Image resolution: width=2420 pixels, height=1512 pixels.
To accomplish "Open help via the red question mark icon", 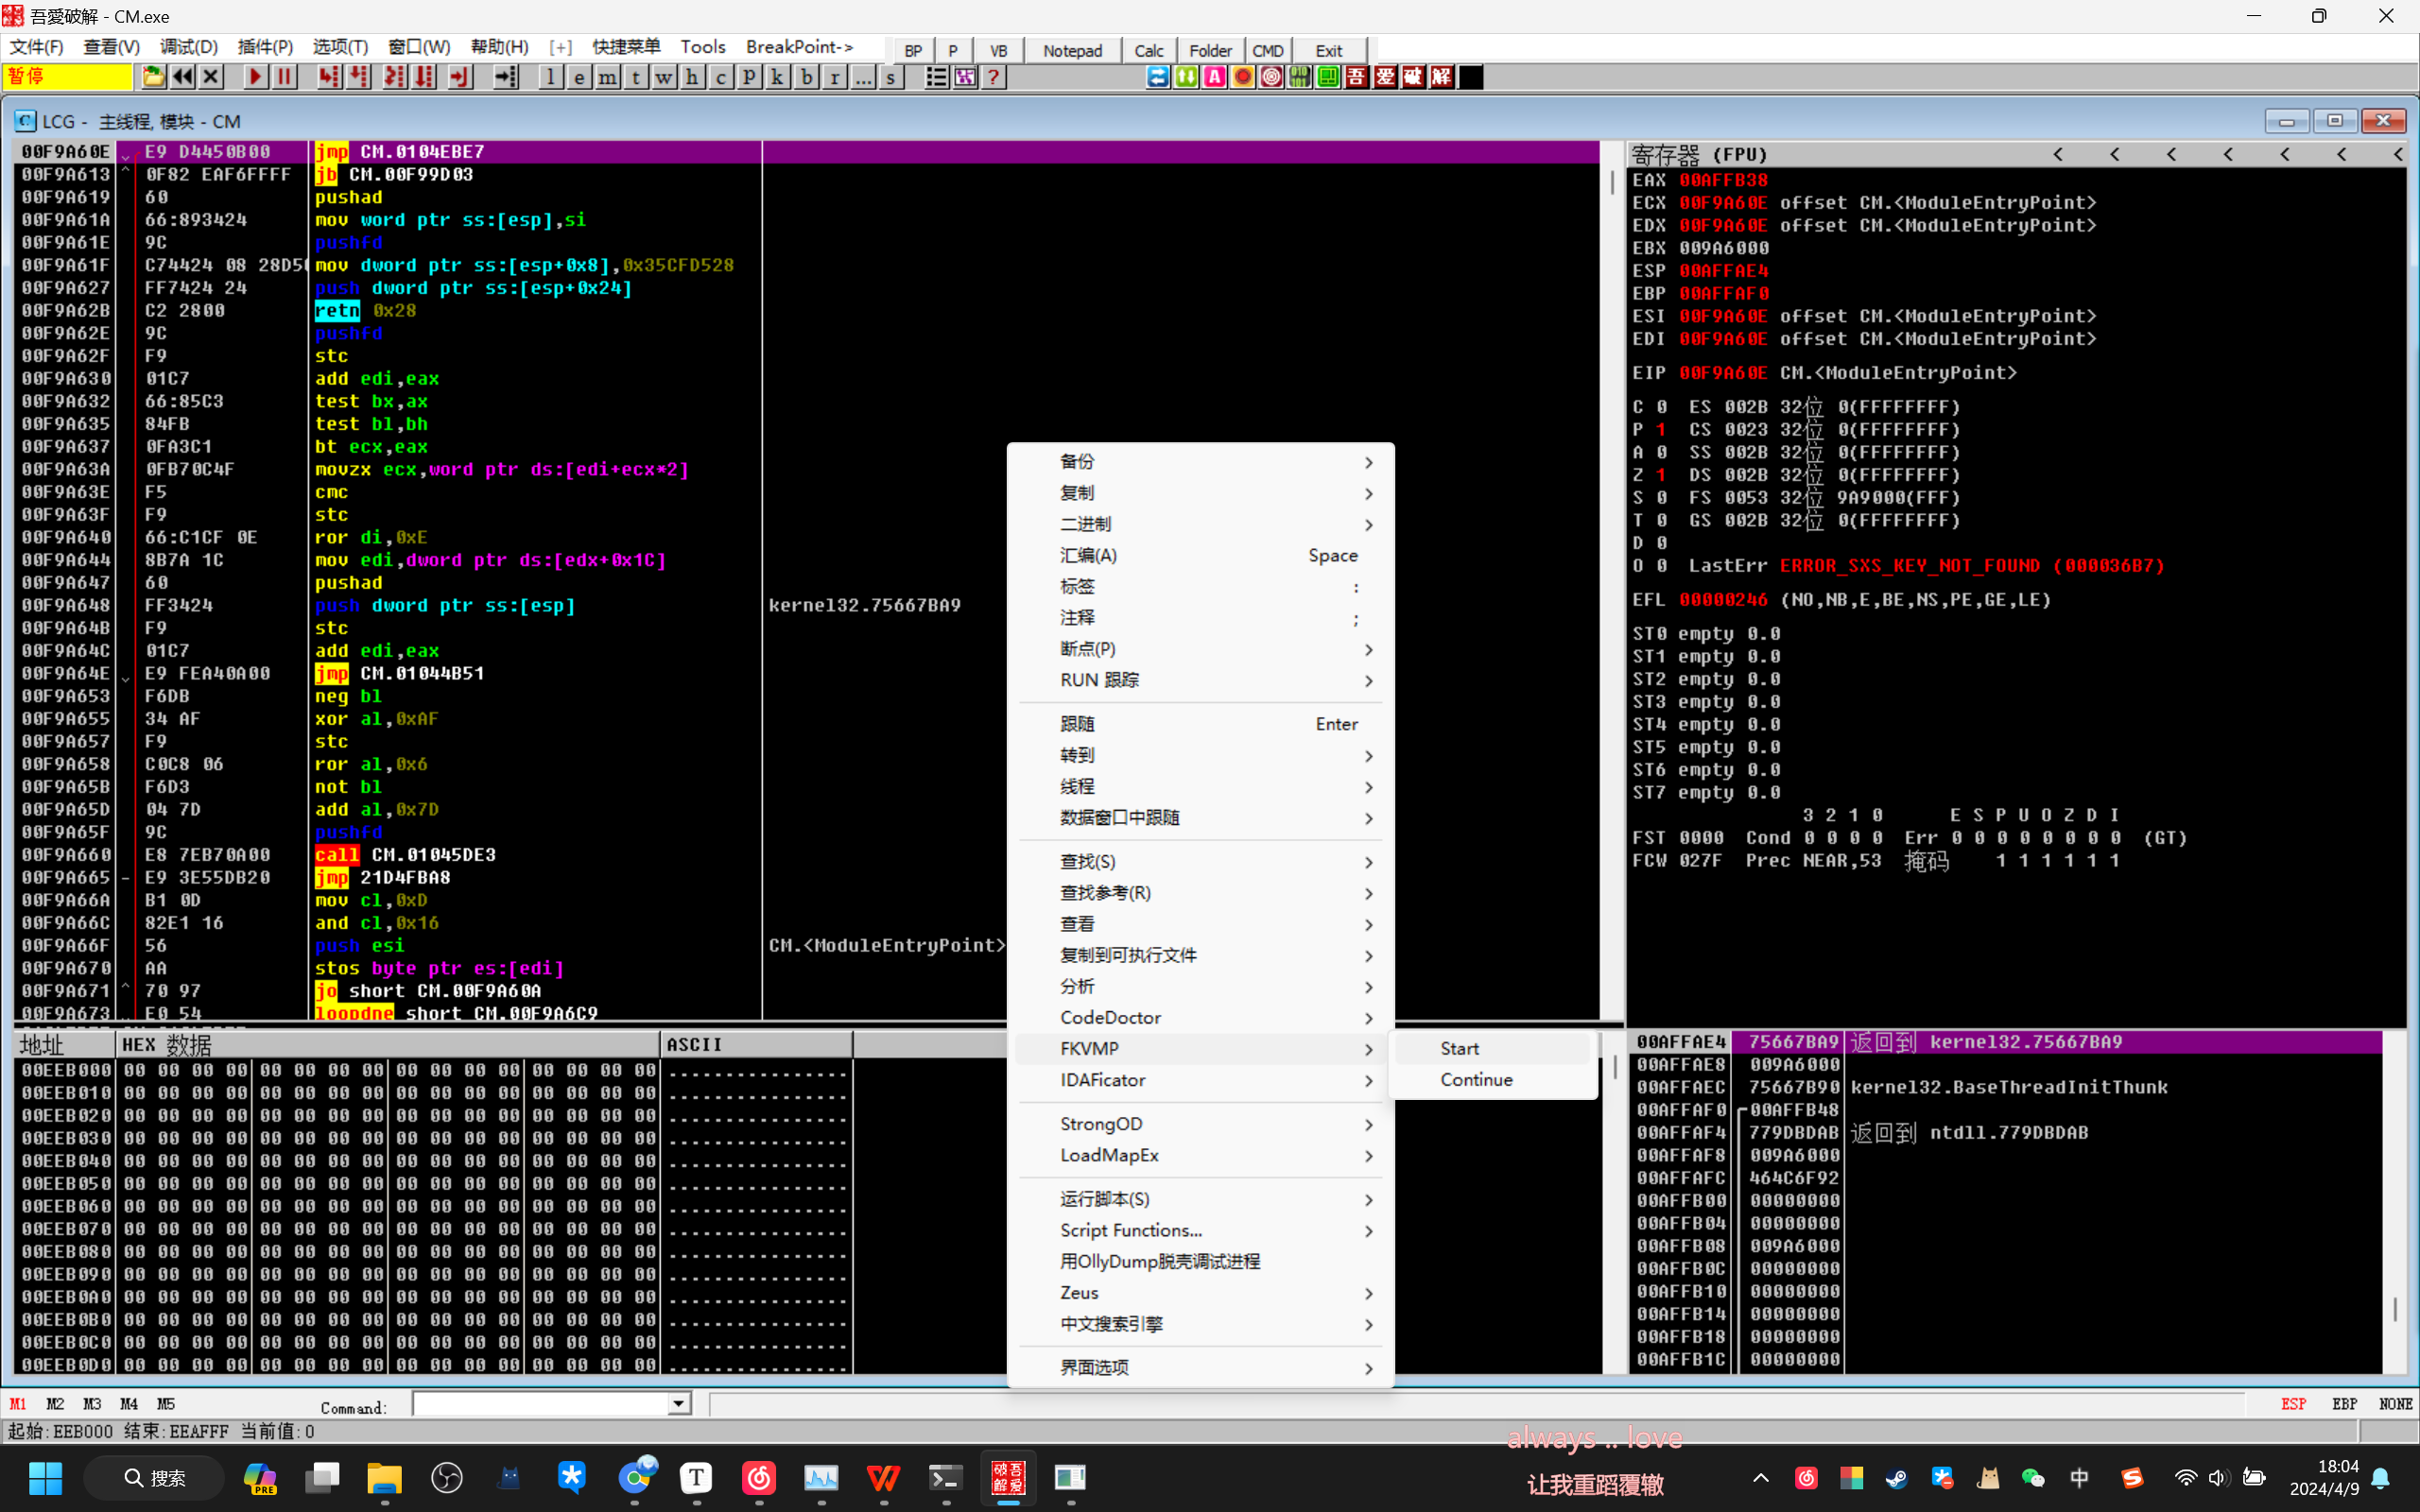I will 993,77.
